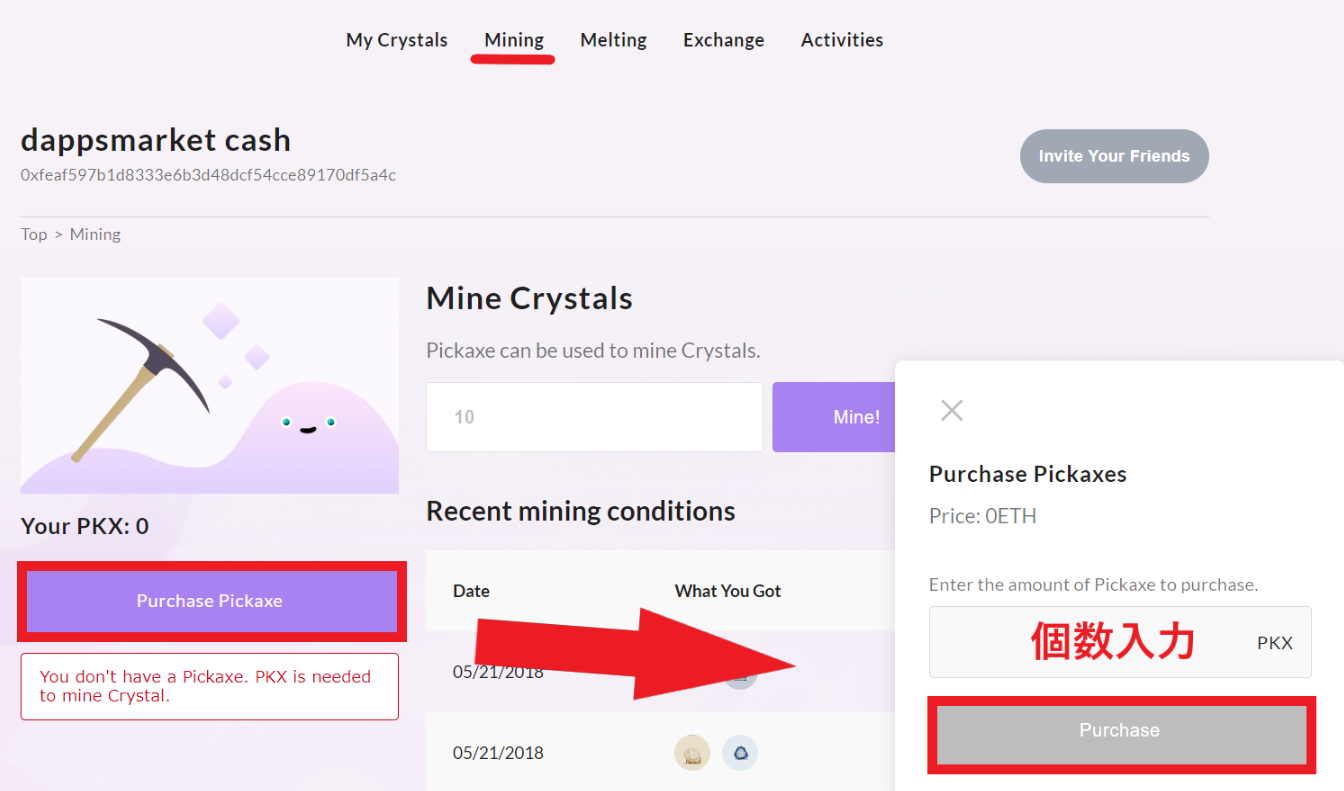
Task: Click the Top breadcrumb link
Action: 34,234
